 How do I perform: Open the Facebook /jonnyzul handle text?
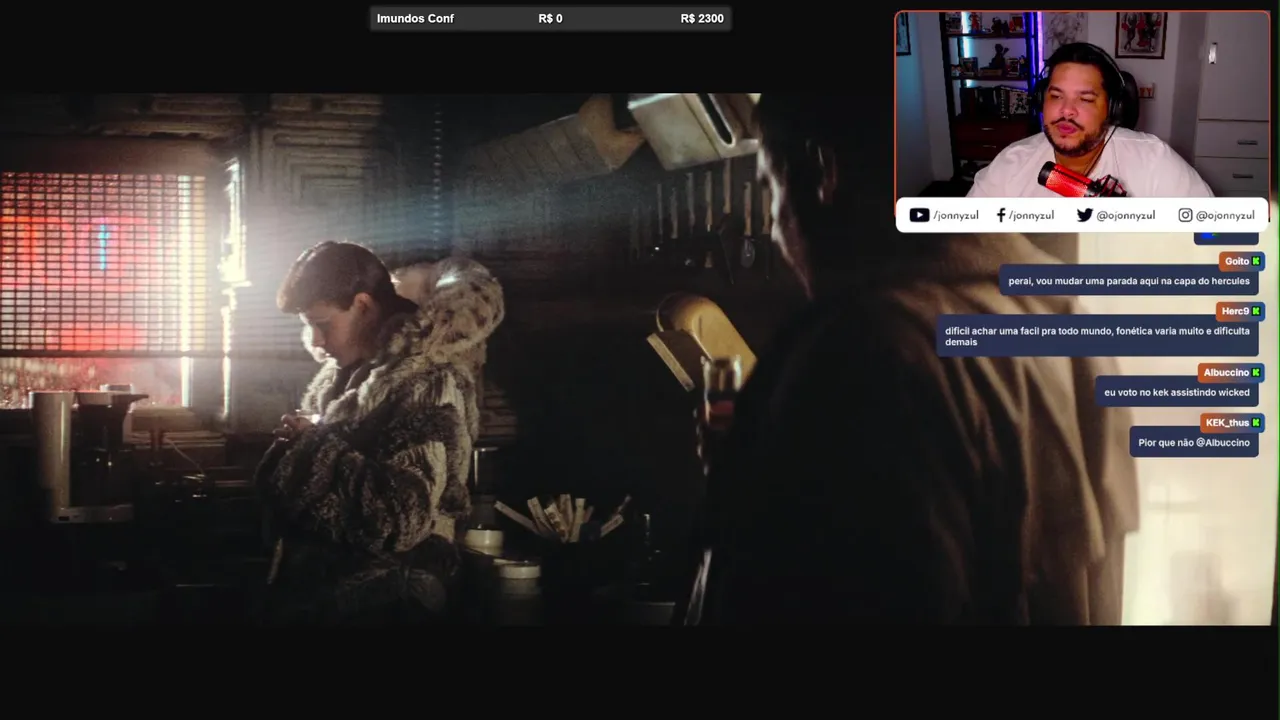pos(1031,215)
